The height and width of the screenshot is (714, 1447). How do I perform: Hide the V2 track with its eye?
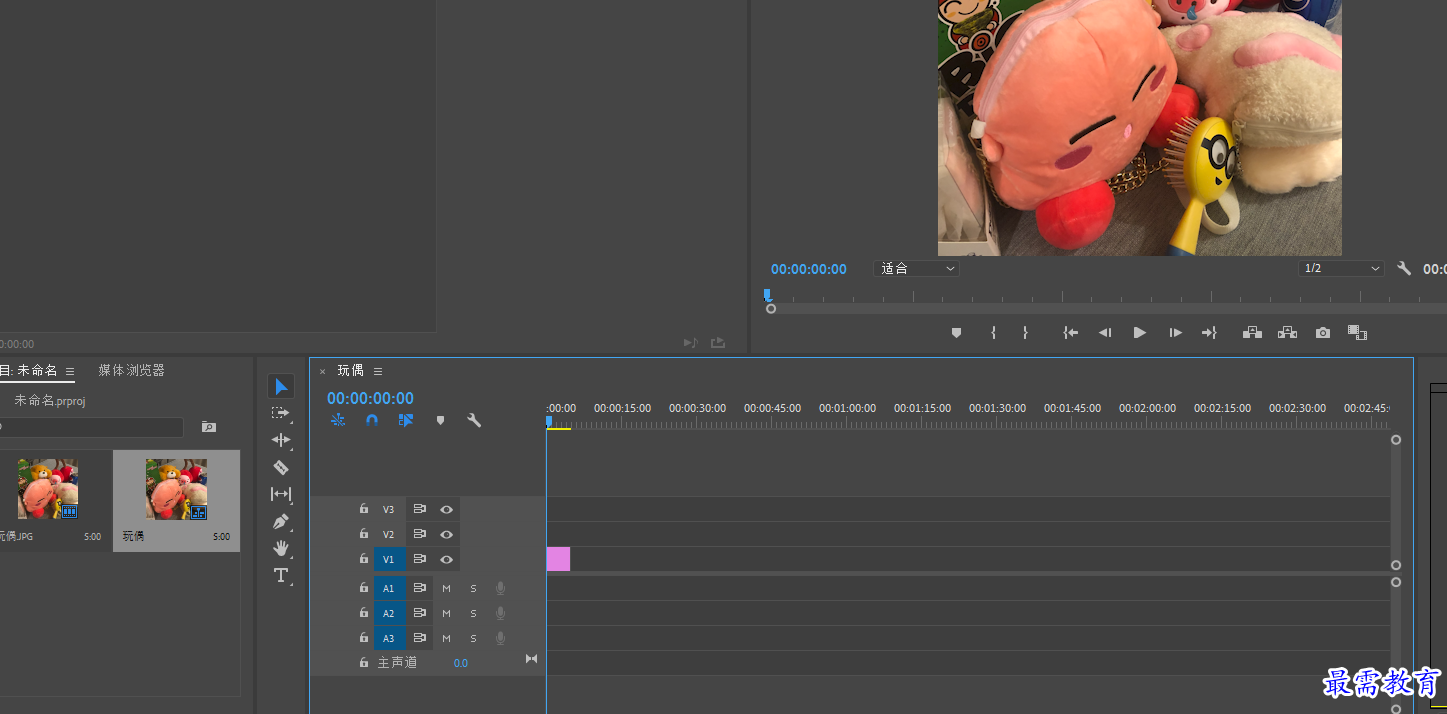pos(446,535)
